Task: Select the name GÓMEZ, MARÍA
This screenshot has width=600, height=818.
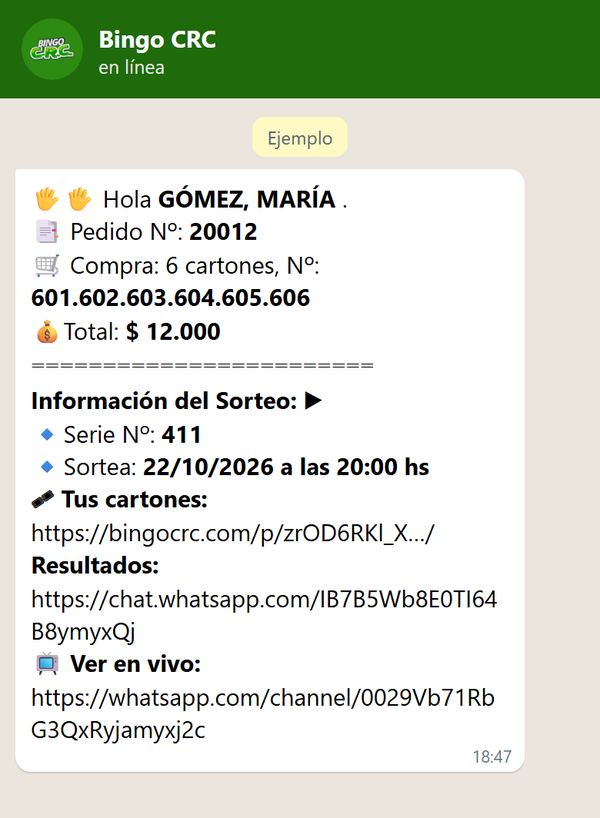Action: [x=247, y=199]
